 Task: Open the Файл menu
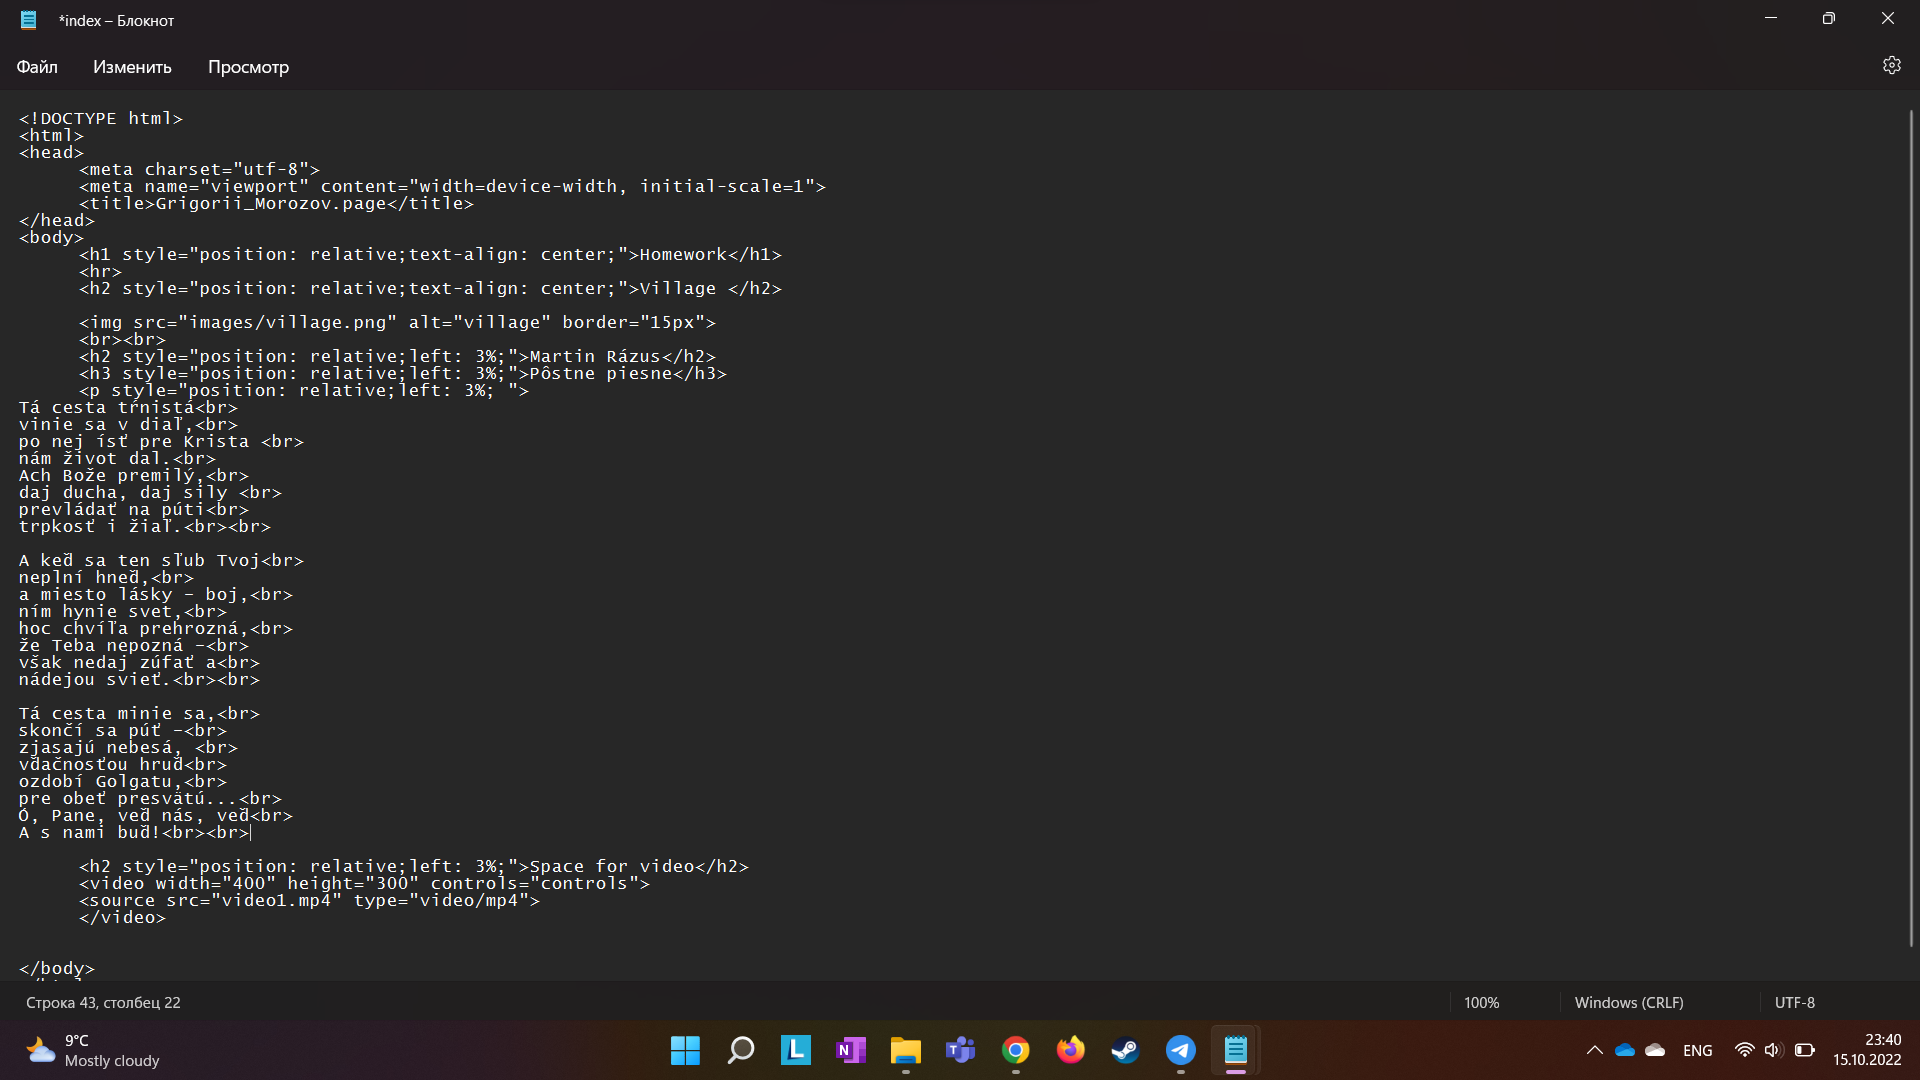(37, 67)
